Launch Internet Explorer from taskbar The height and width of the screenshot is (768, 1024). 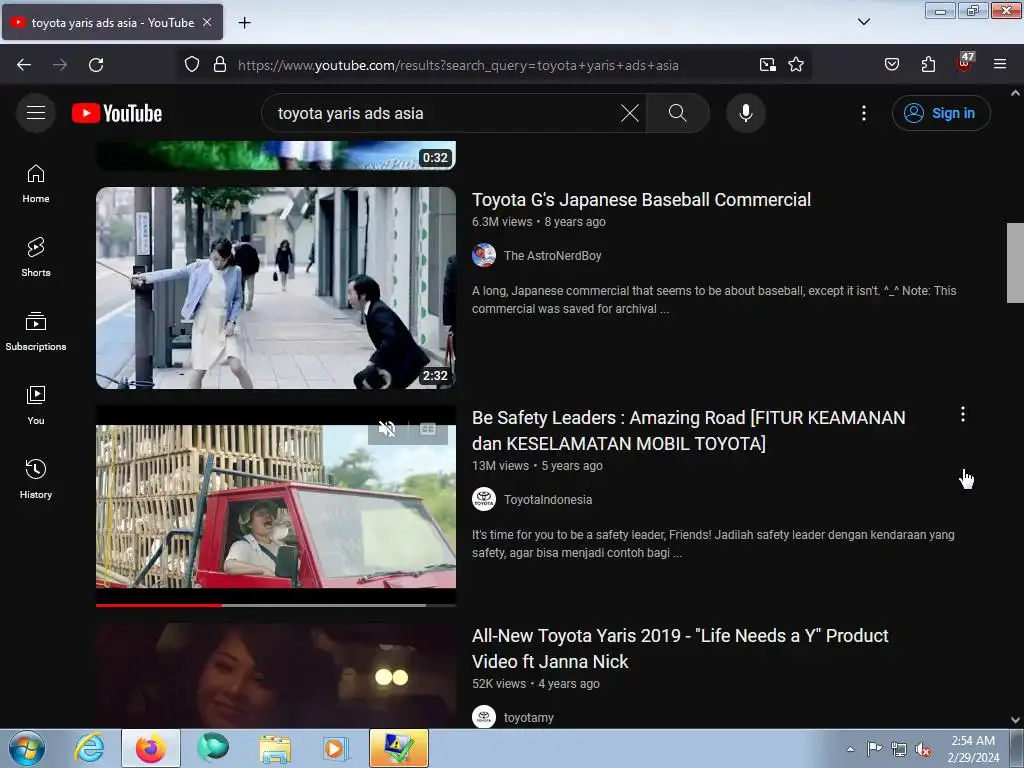point(89,748)
